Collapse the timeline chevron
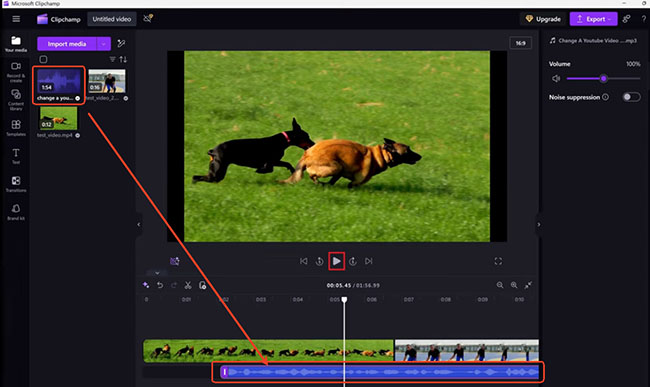The width and height of the screenshot is (650, 387). tap(157, 273)
